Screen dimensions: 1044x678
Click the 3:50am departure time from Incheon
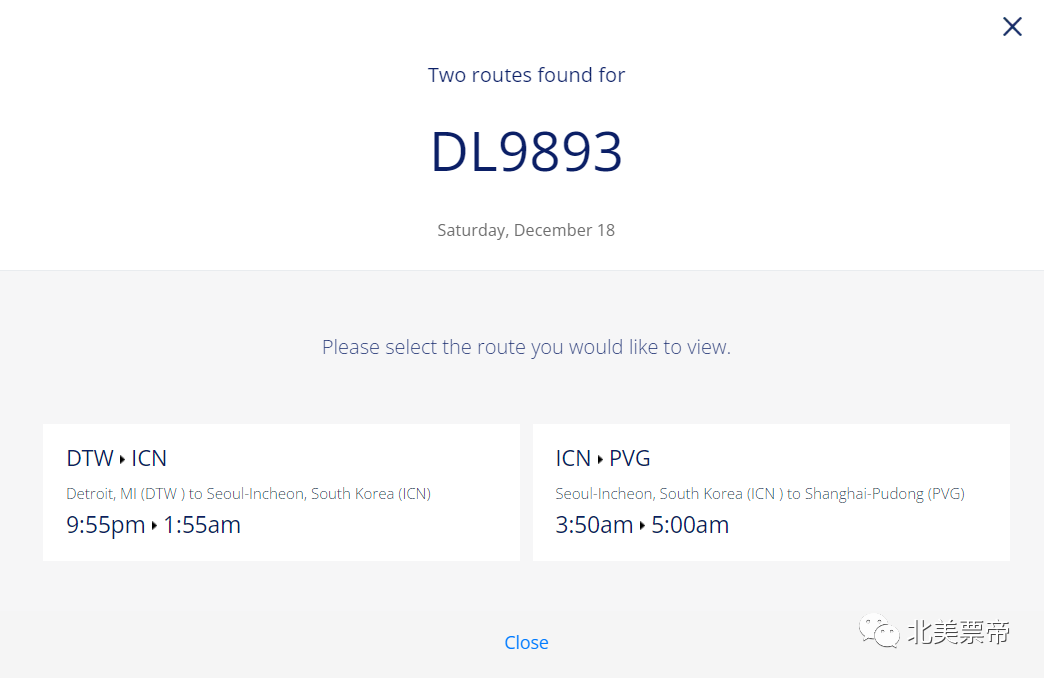[x=594, y=525]
